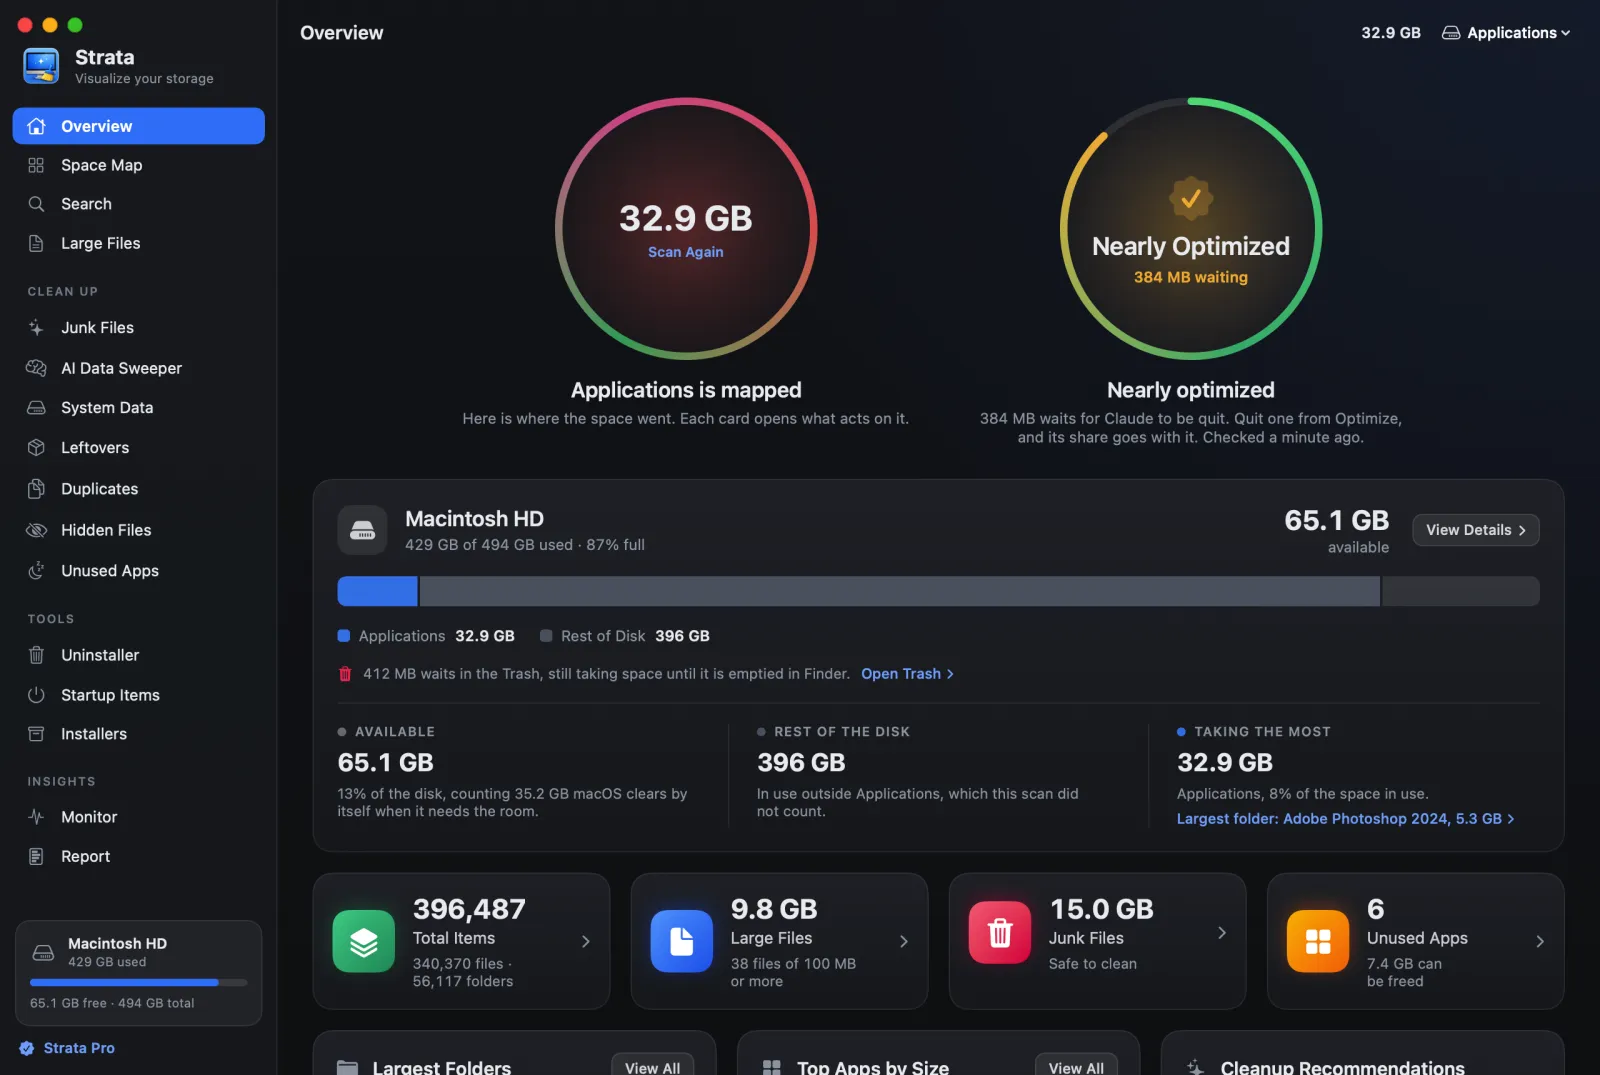Open the Space Map grid icon
Screen dimensions: 1600x1075
click(36, 165)
